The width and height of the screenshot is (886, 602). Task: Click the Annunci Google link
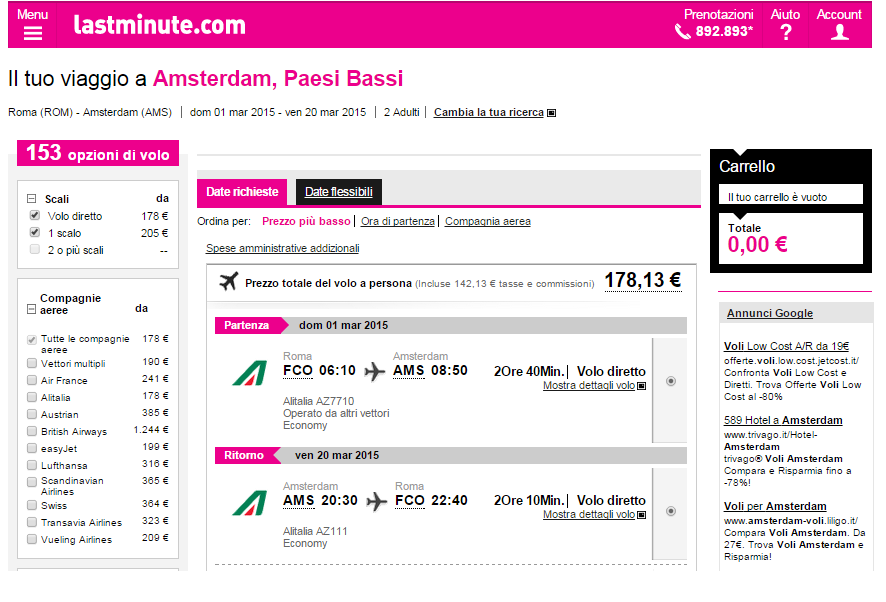point(770,313)
